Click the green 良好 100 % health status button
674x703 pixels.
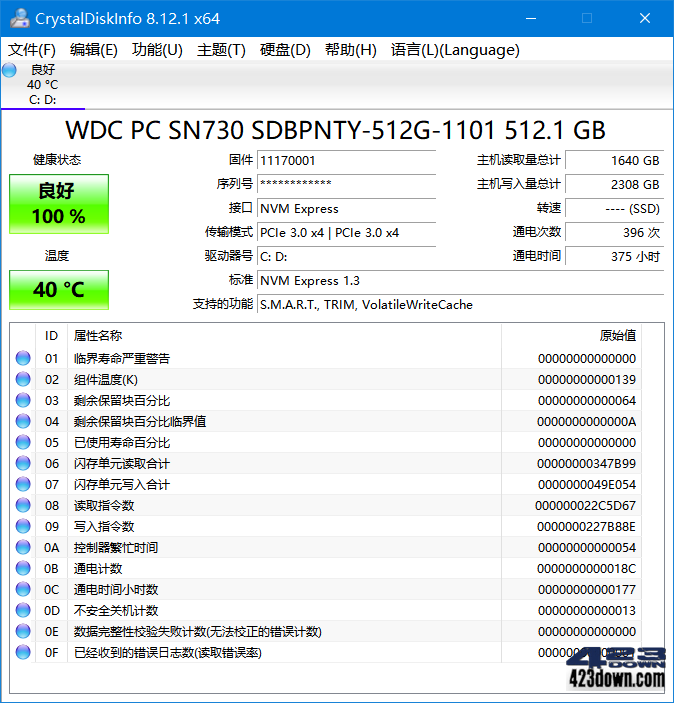(x=59, y=204)
